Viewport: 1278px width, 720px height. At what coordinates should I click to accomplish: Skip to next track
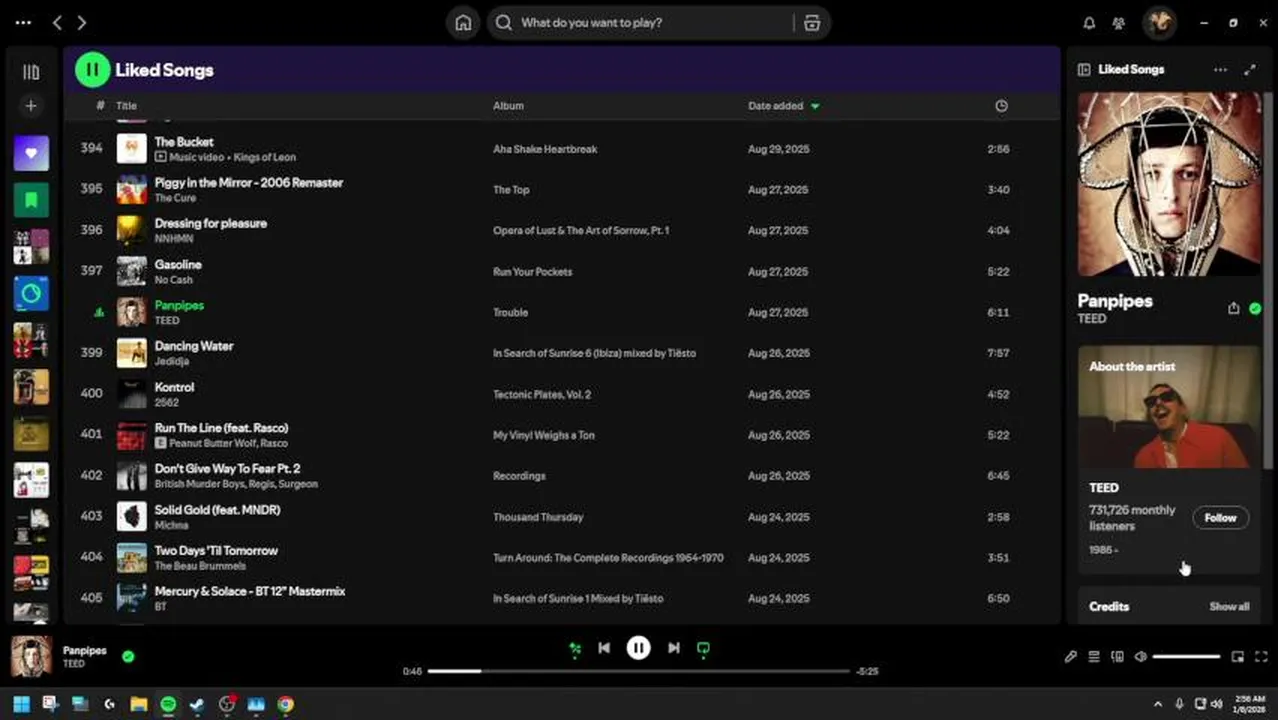click(x=674, y=648)
